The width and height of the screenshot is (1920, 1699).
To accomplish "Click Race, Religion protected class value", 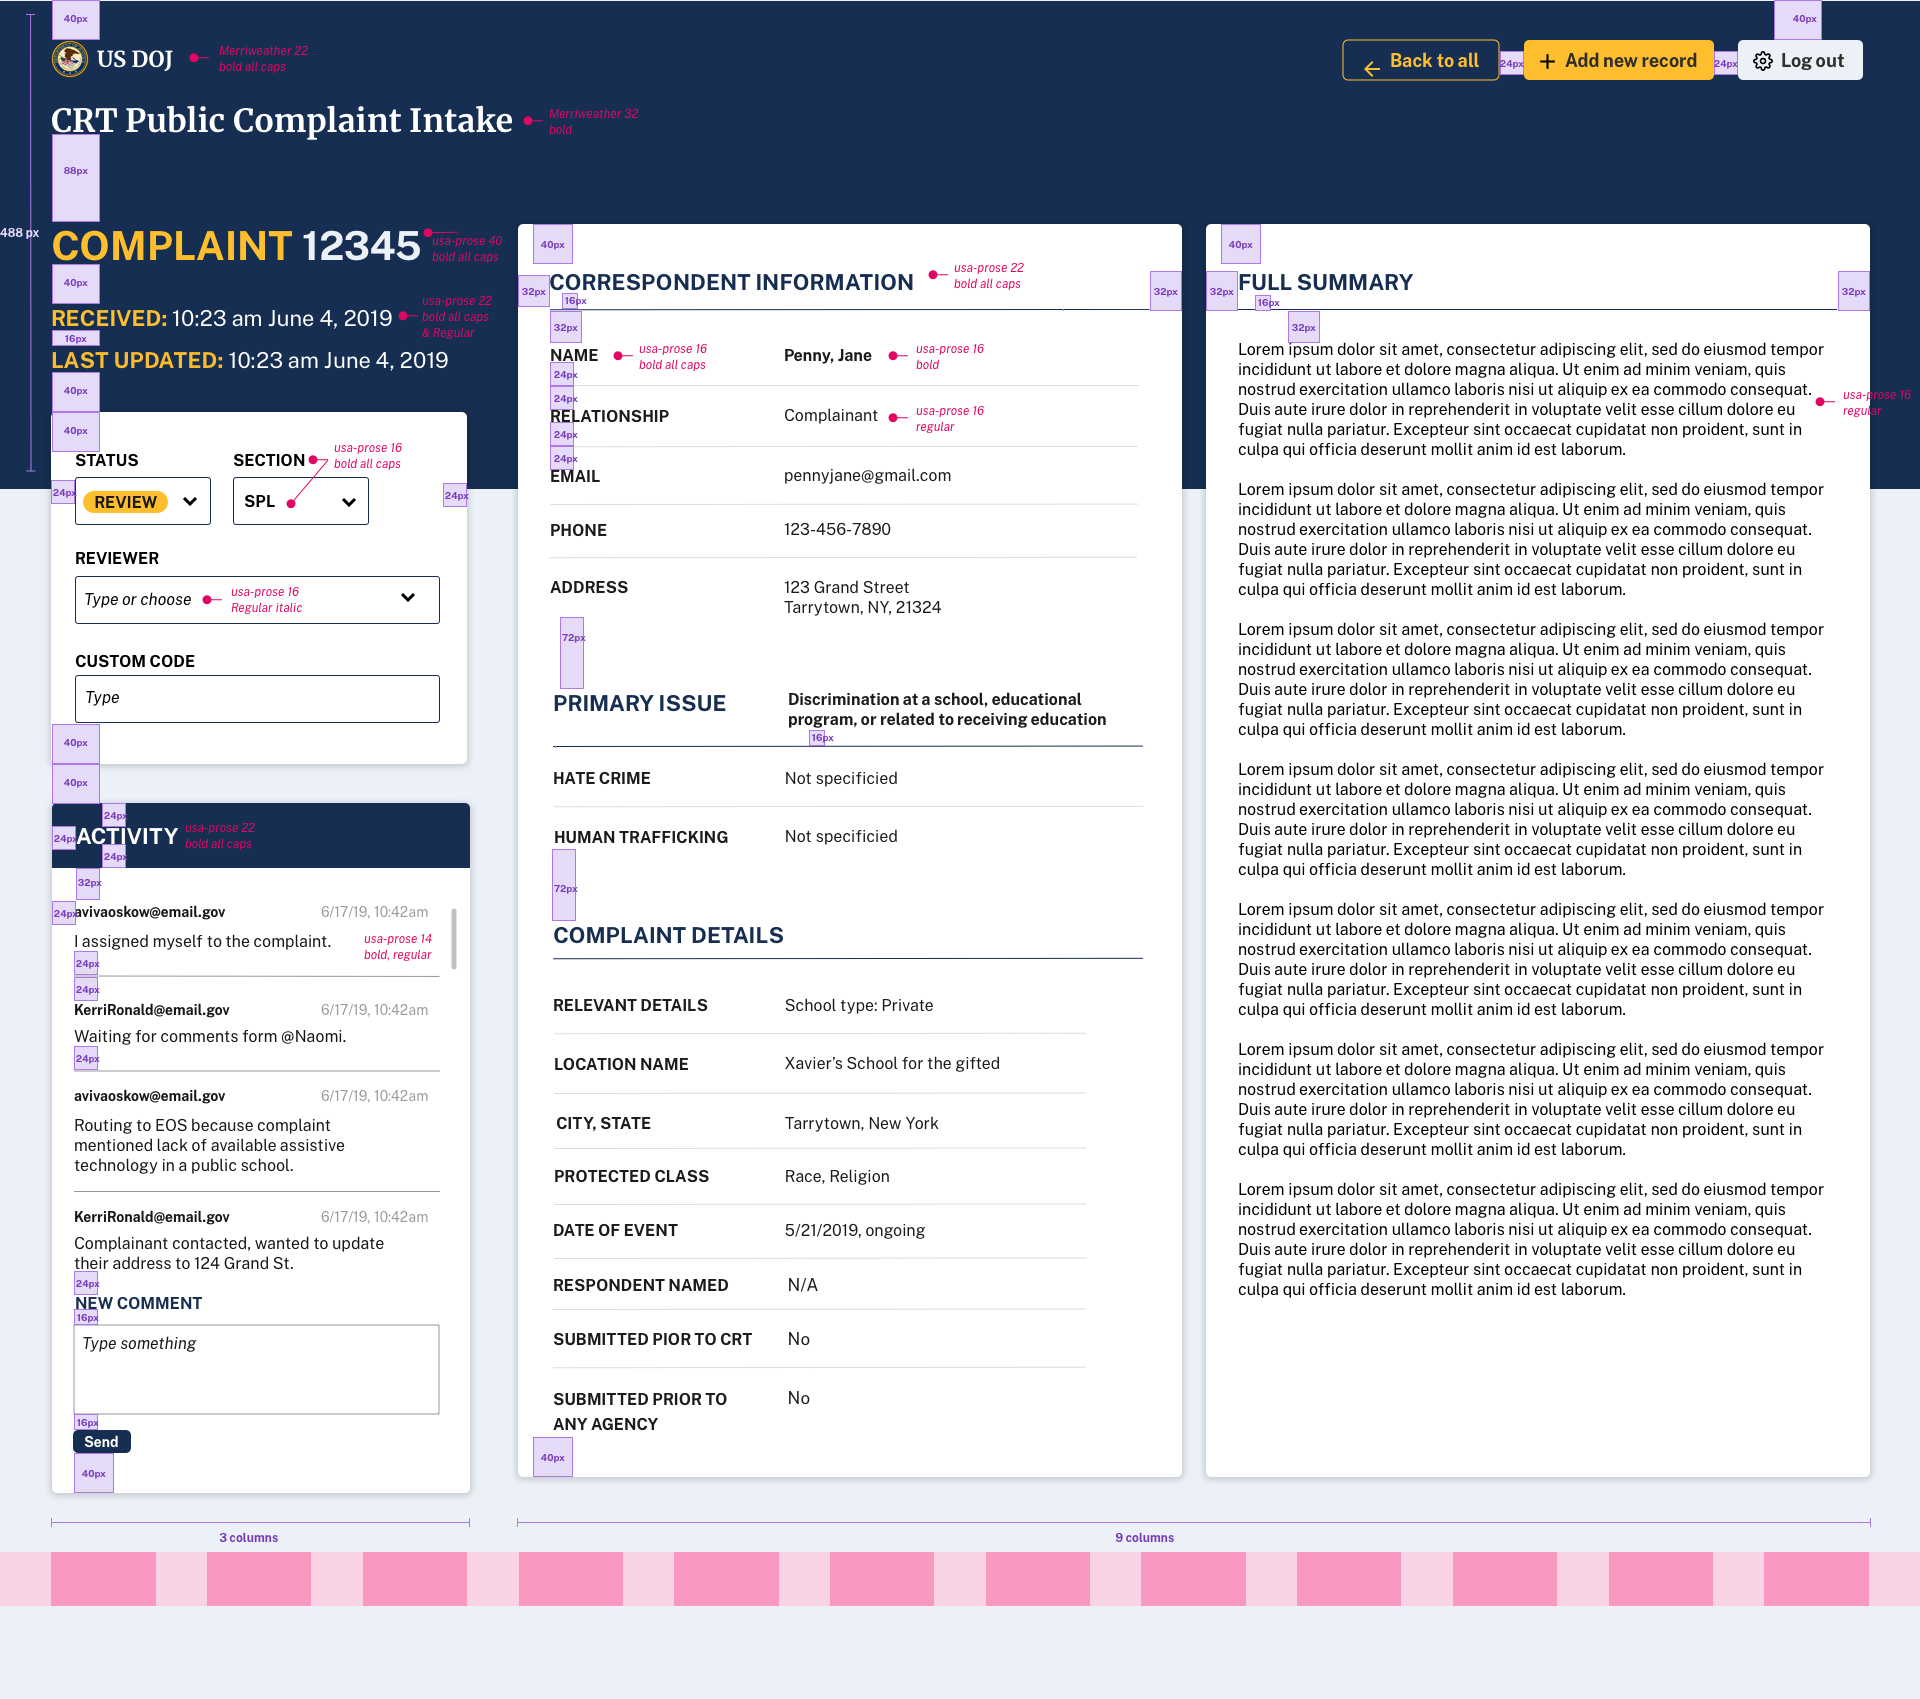I will [x=837, y=1176].
